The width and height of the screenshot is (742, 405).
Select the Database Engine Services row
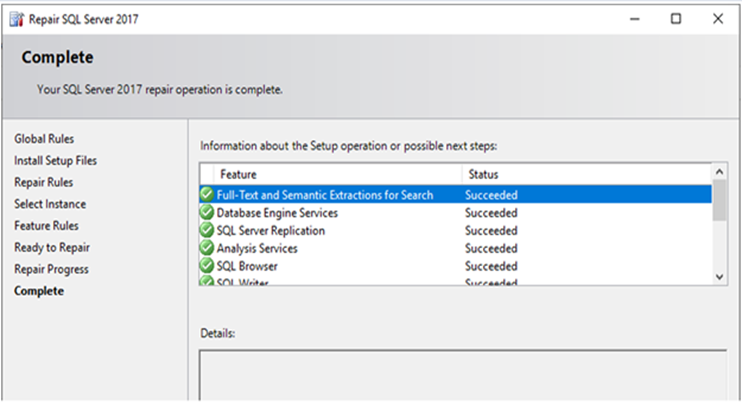pyautogui.click(x=277, y=213)
